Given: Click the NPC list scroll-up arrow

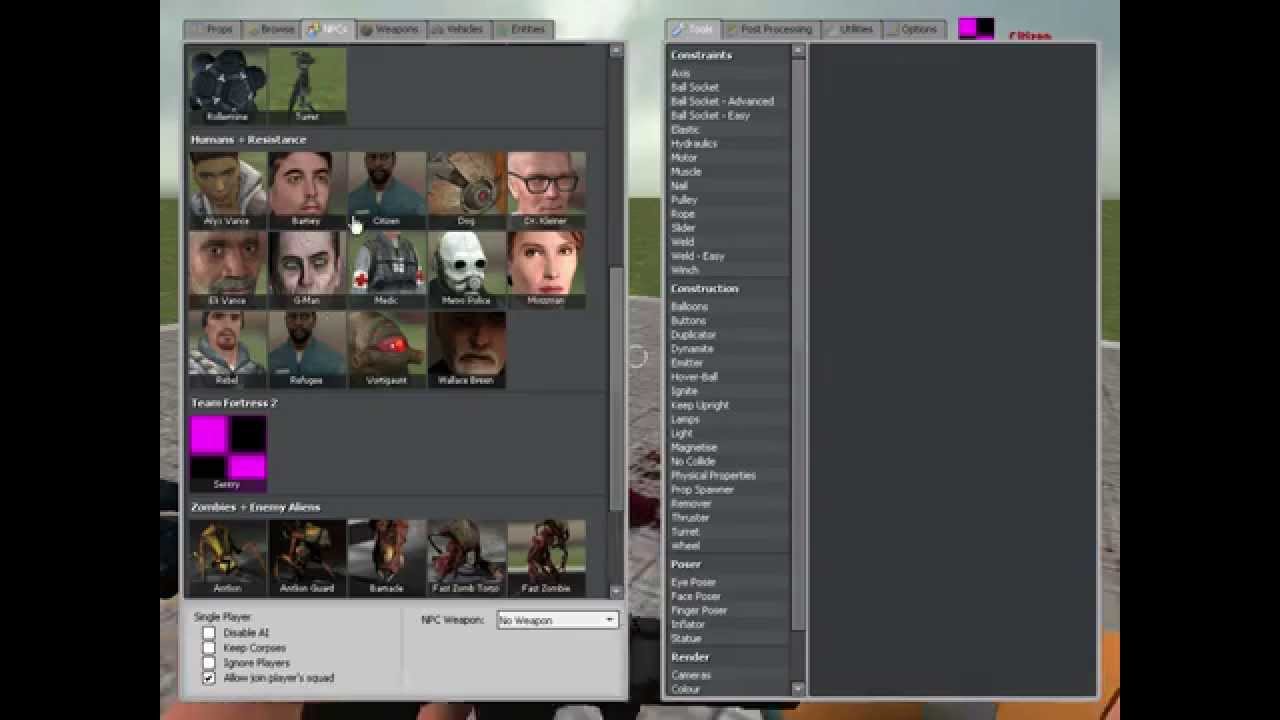Looking at the screenshot, I should [616, 50].
